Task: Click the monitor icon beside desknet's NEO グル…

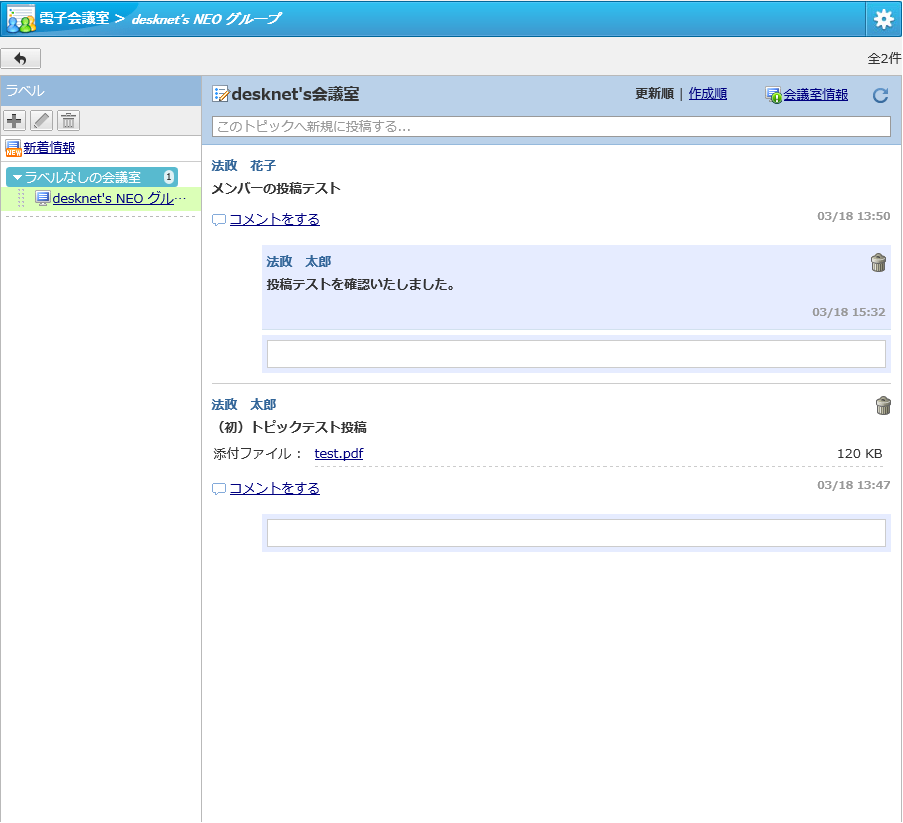Action: [x=43, y=198]
